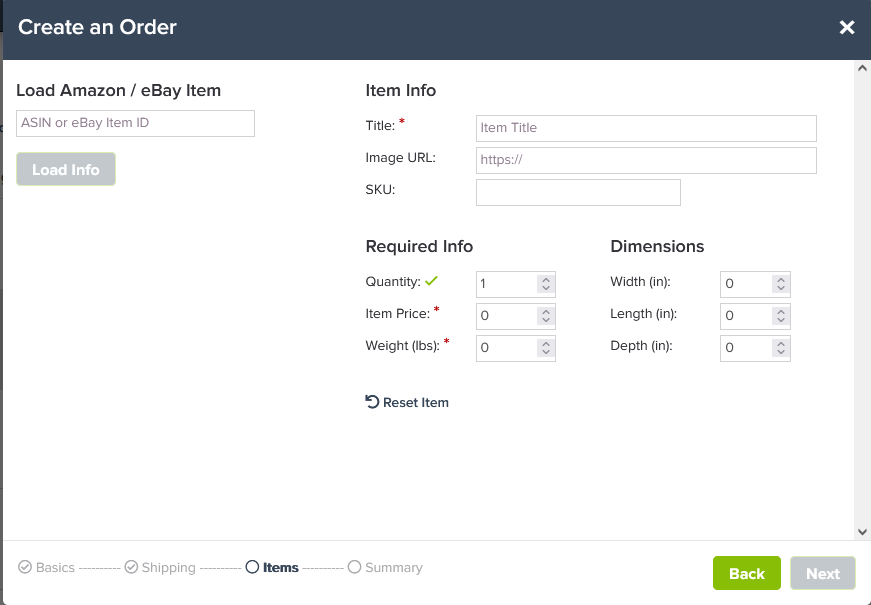Click the Required Info heading
This screenshot has width=871, height=605.
pyautogui.click(x=419, y=246)
